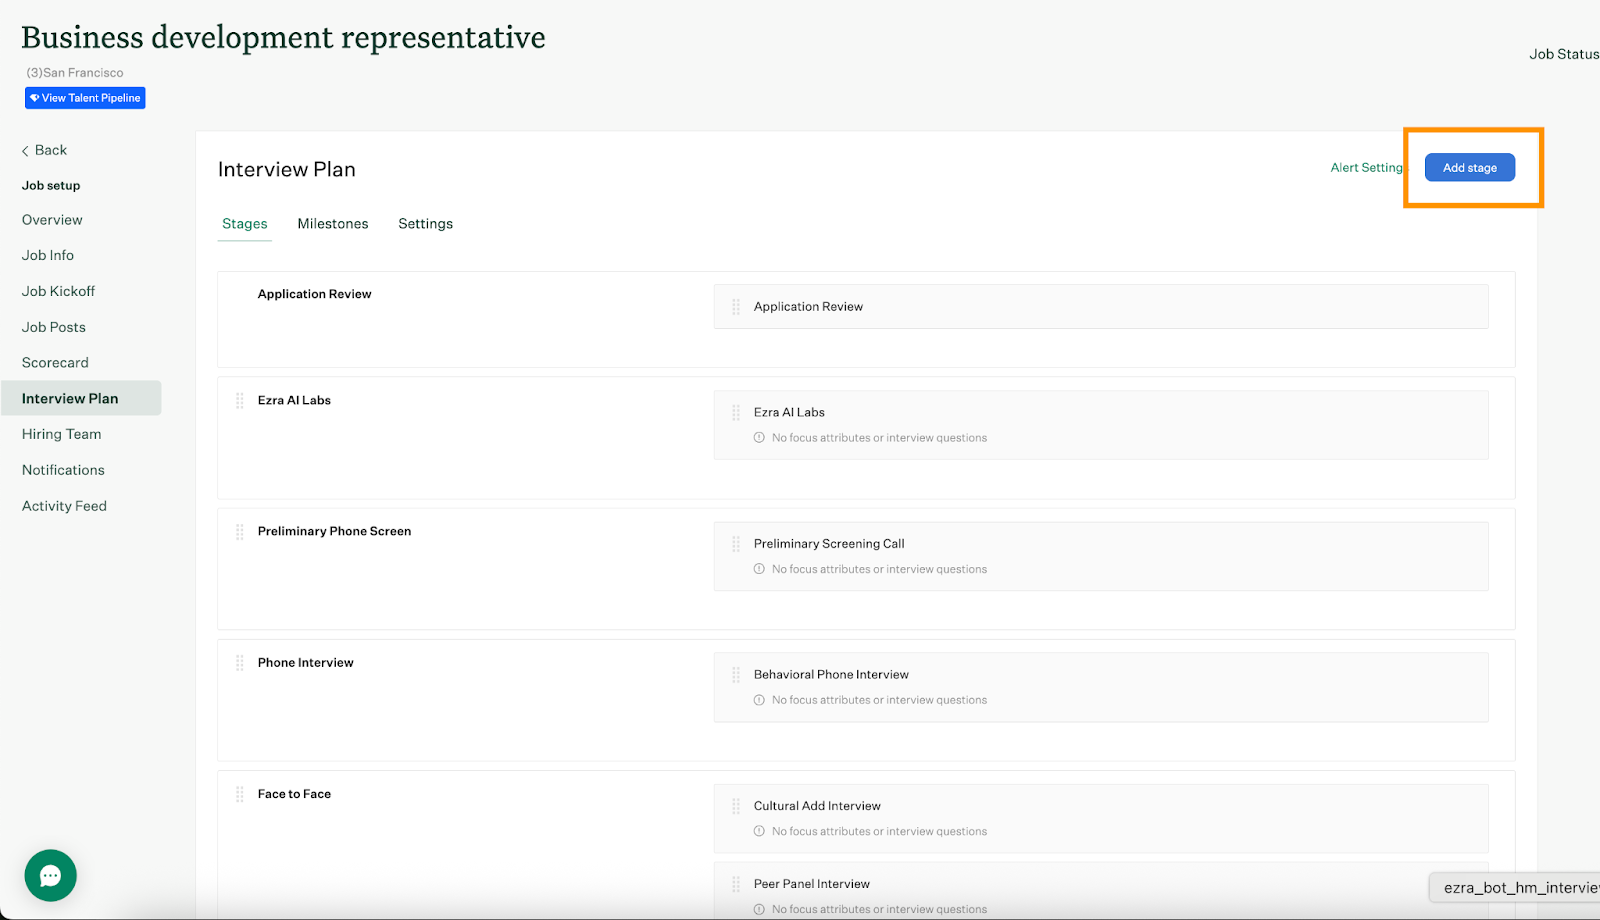Open the chat support bubble icon
The image size is (1600, 920).
51,875
